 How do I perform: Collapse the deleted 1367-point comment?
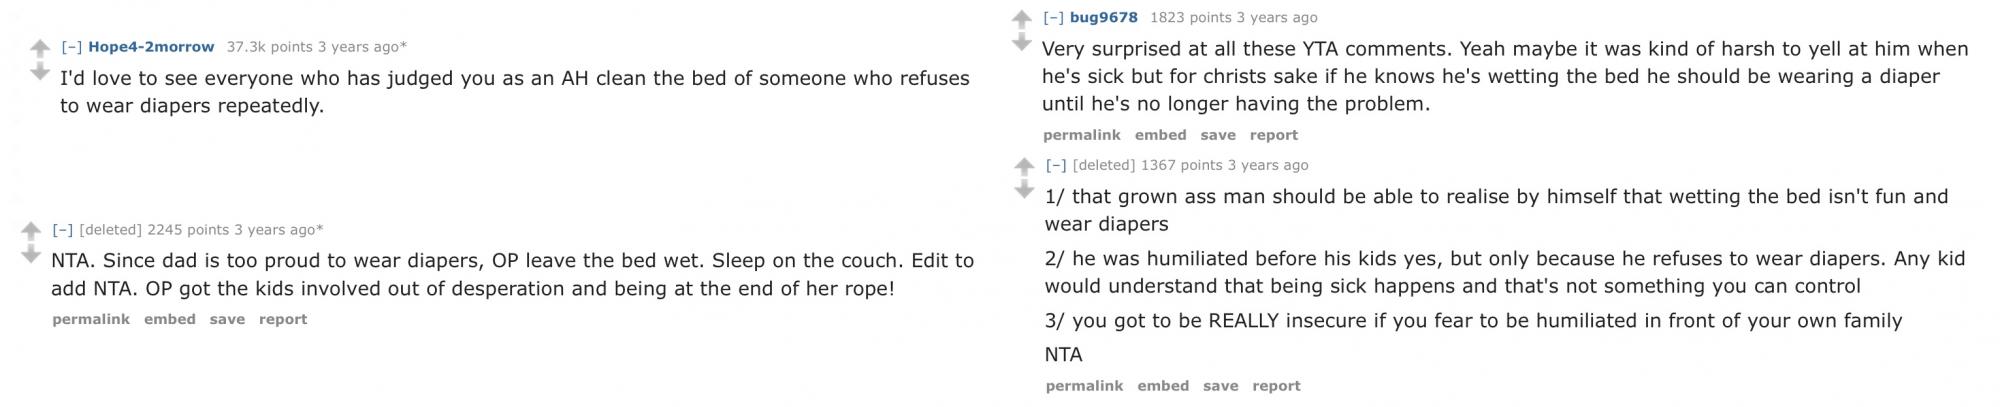(x=1056, y=165)
